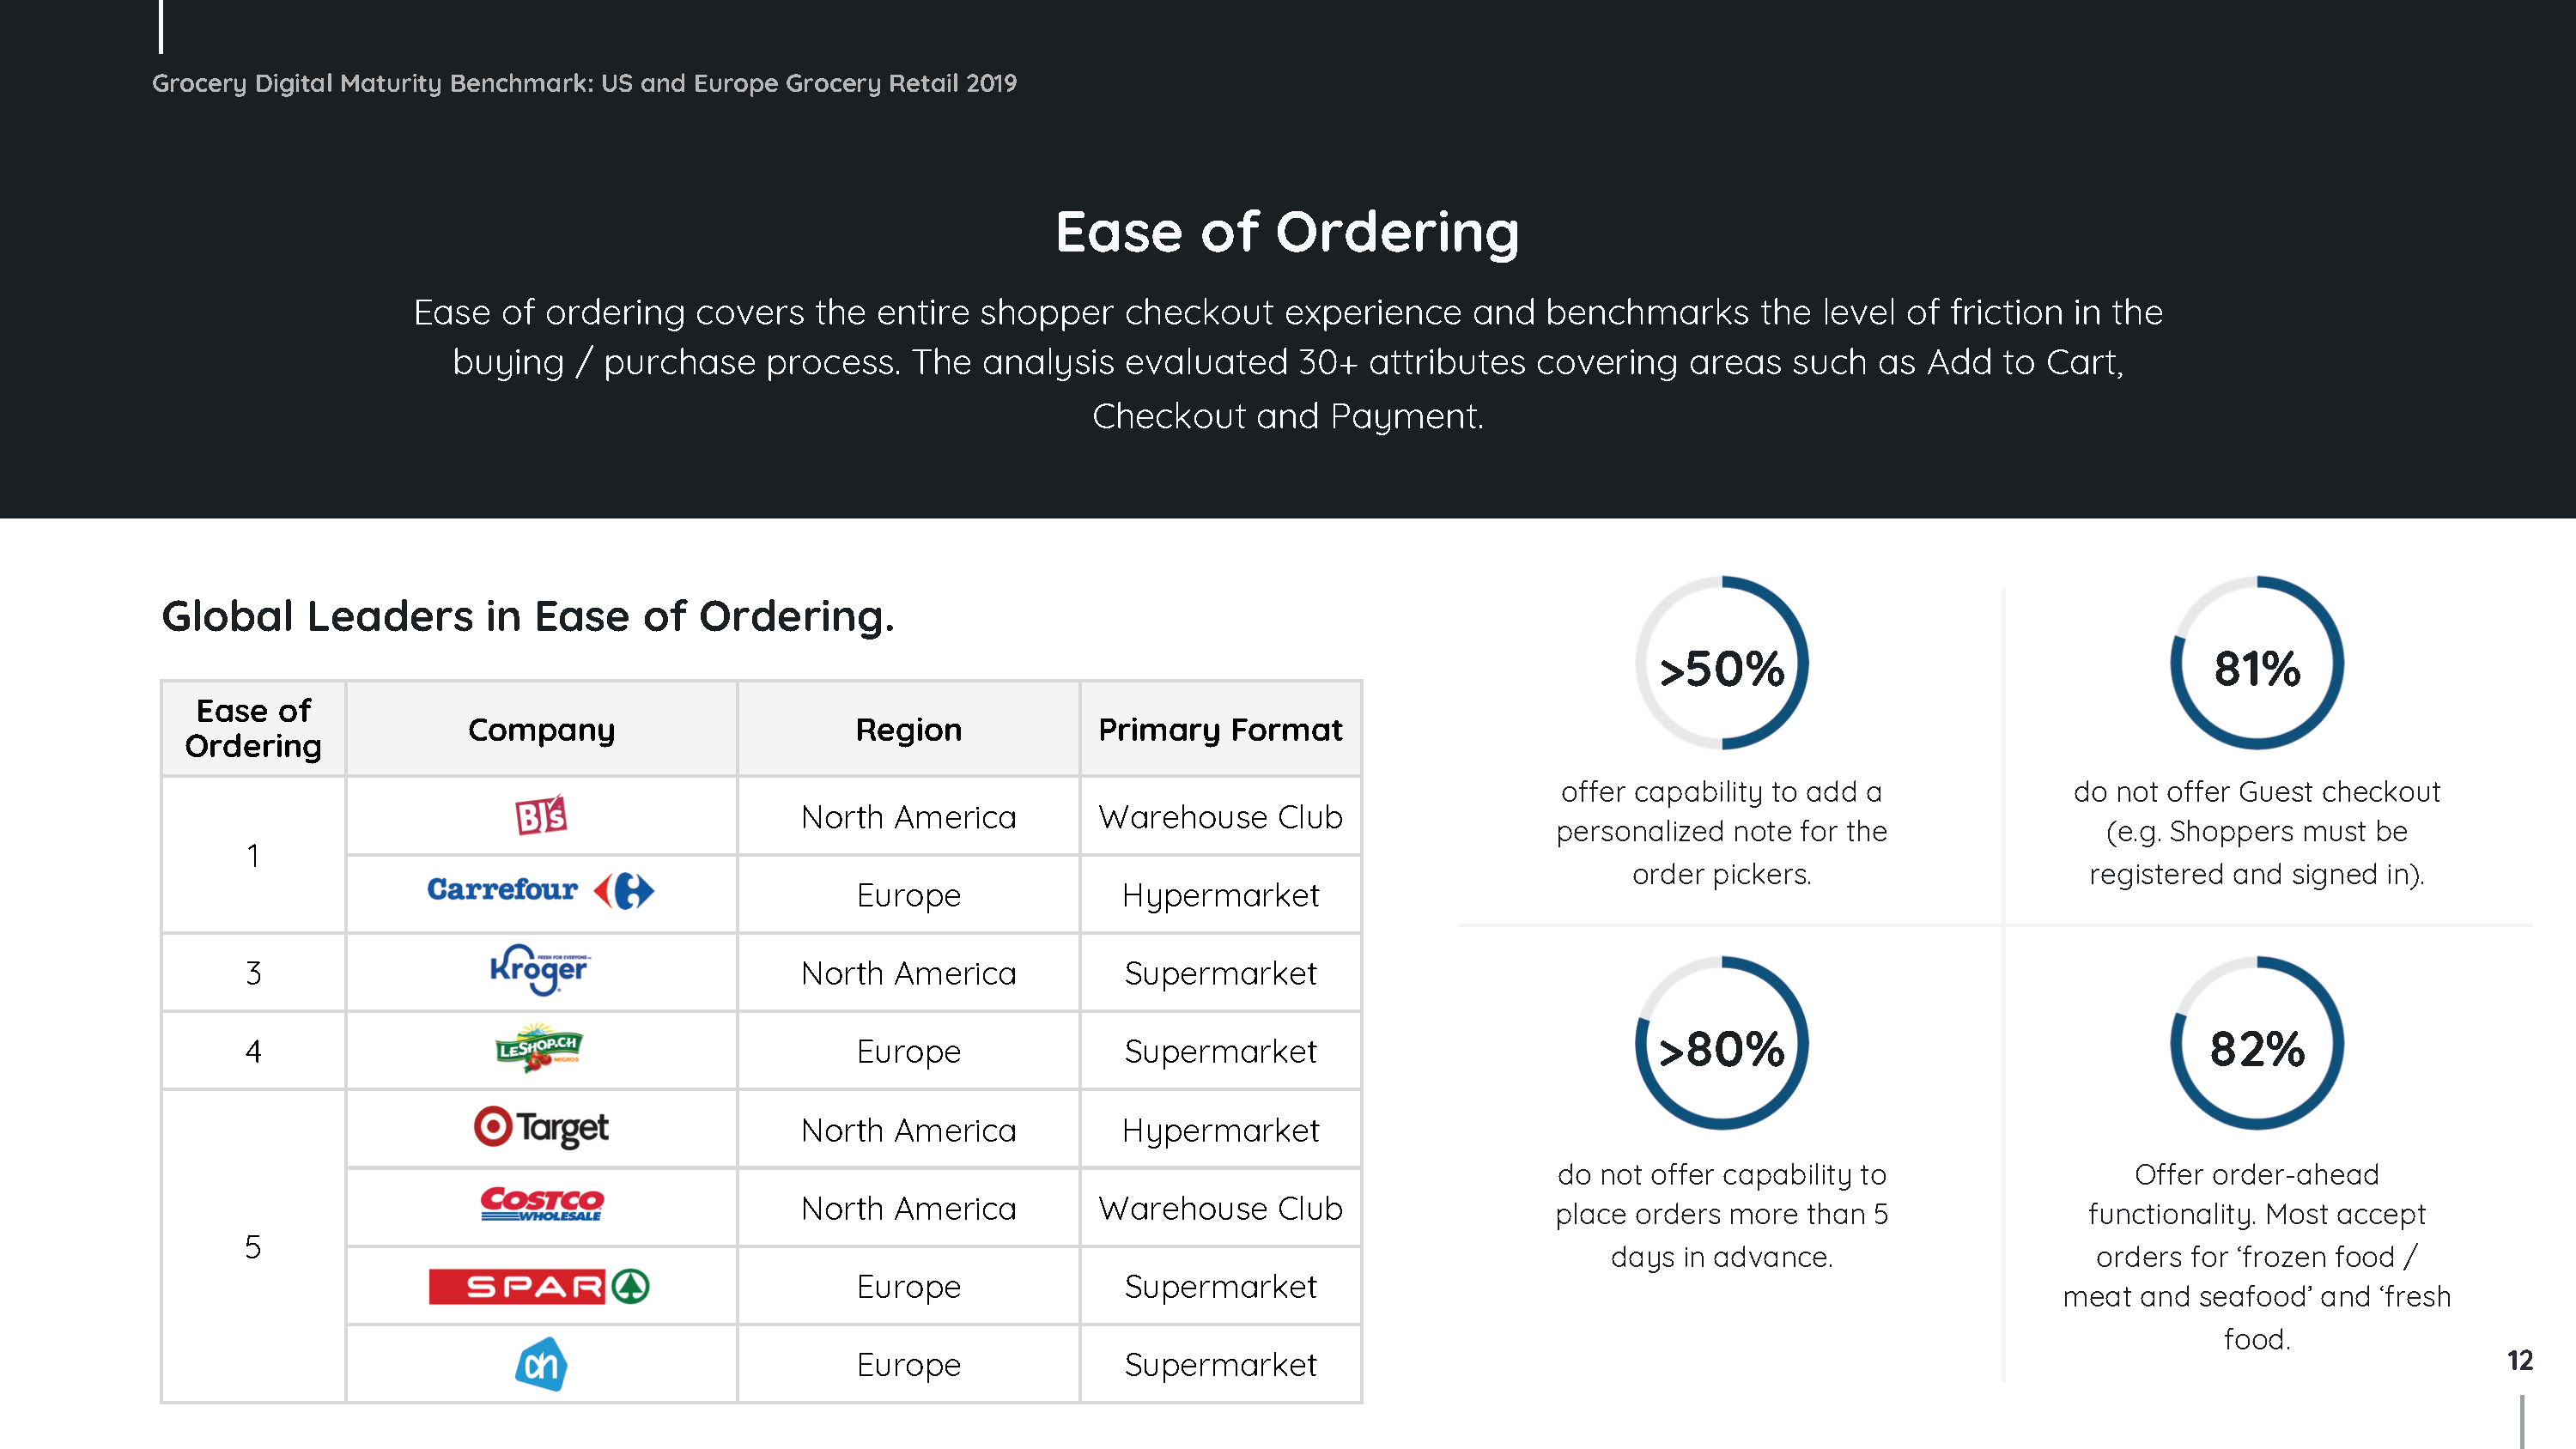Screen dimensions: 2576x1449
Task: Click the Global Leaders in Ease of Ordering heading
Action: tap(528, 616)
